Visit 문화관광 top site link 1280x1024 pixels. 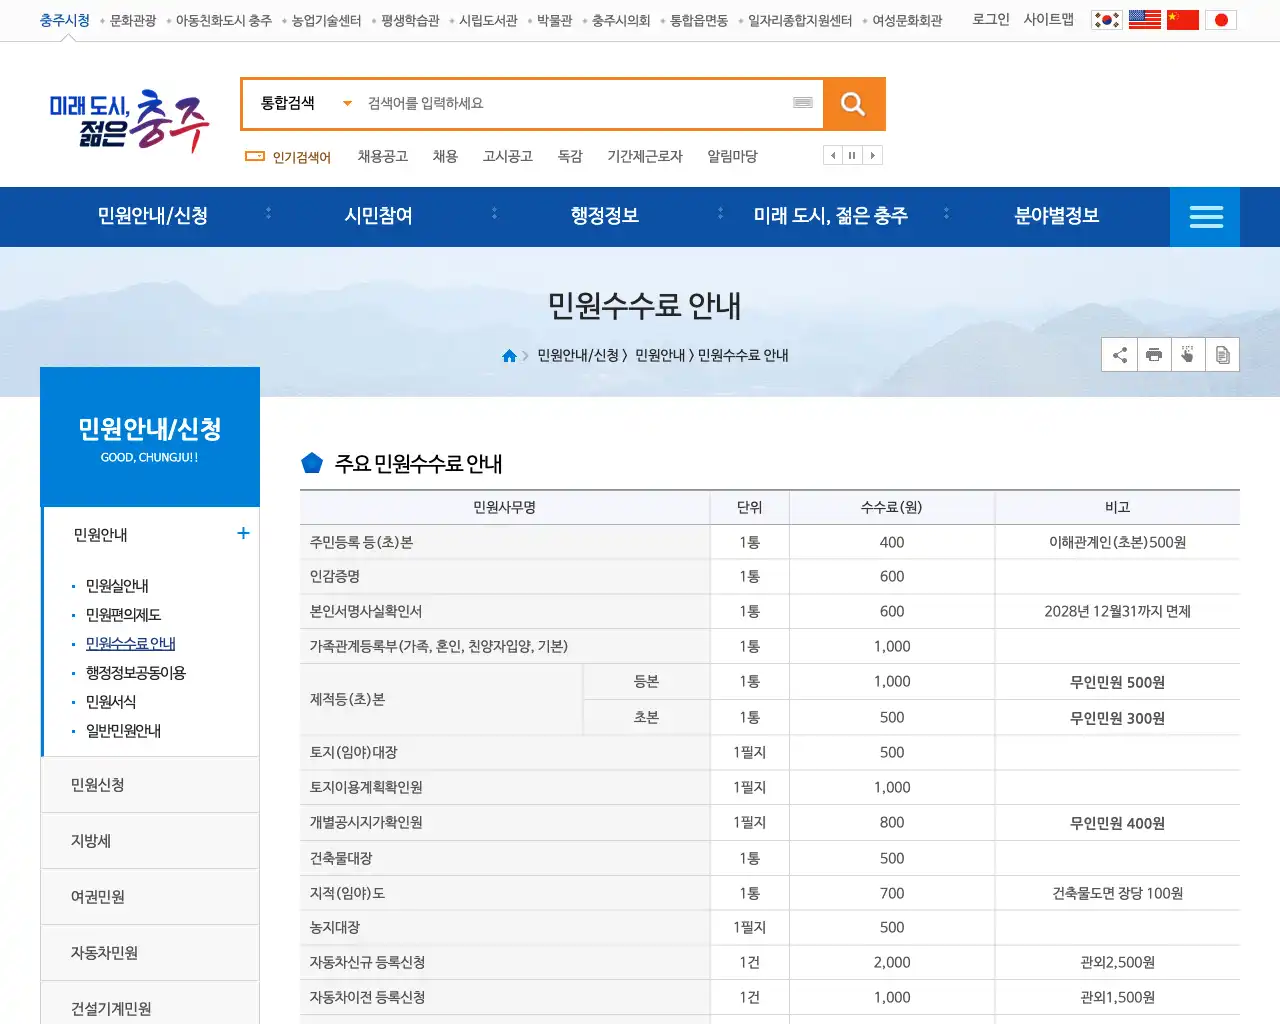pyautogui.click(x=133, y=20)
